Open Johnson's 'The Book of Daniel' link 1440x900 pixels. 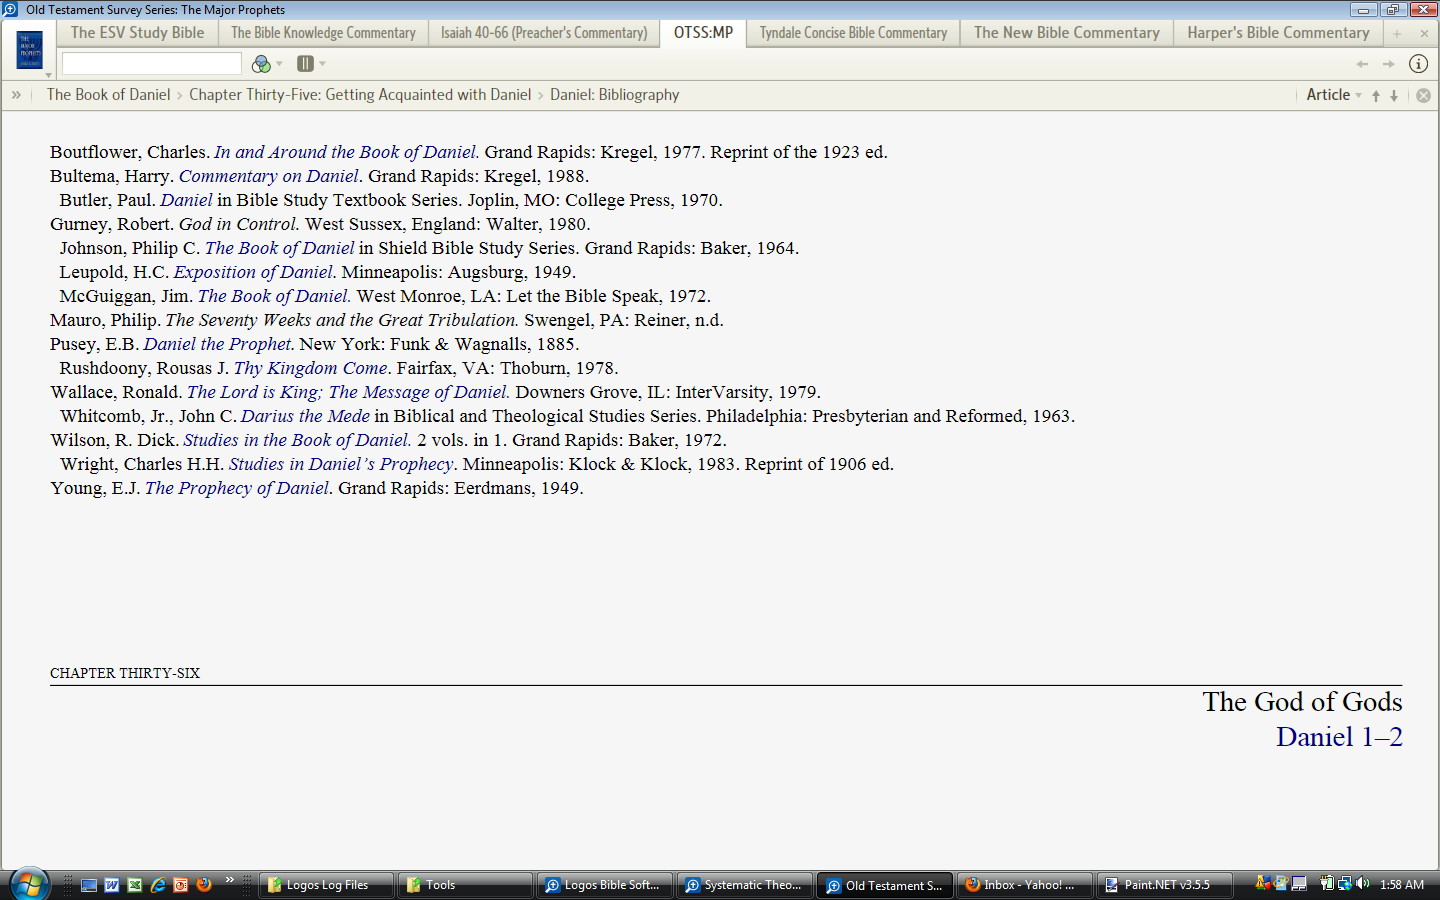tap(280, 248)
